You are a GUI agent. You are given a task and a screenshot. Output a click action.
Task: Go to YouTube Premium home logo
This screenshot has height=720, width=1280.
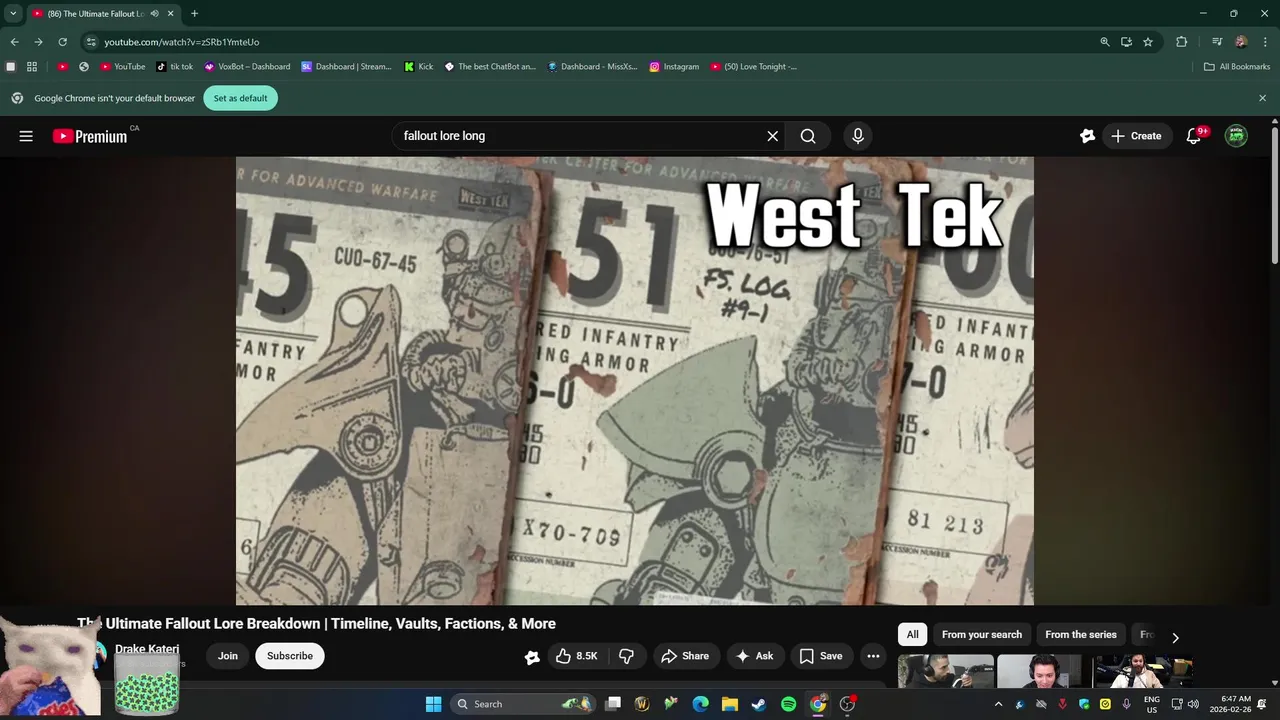click(x=90, y=136)
